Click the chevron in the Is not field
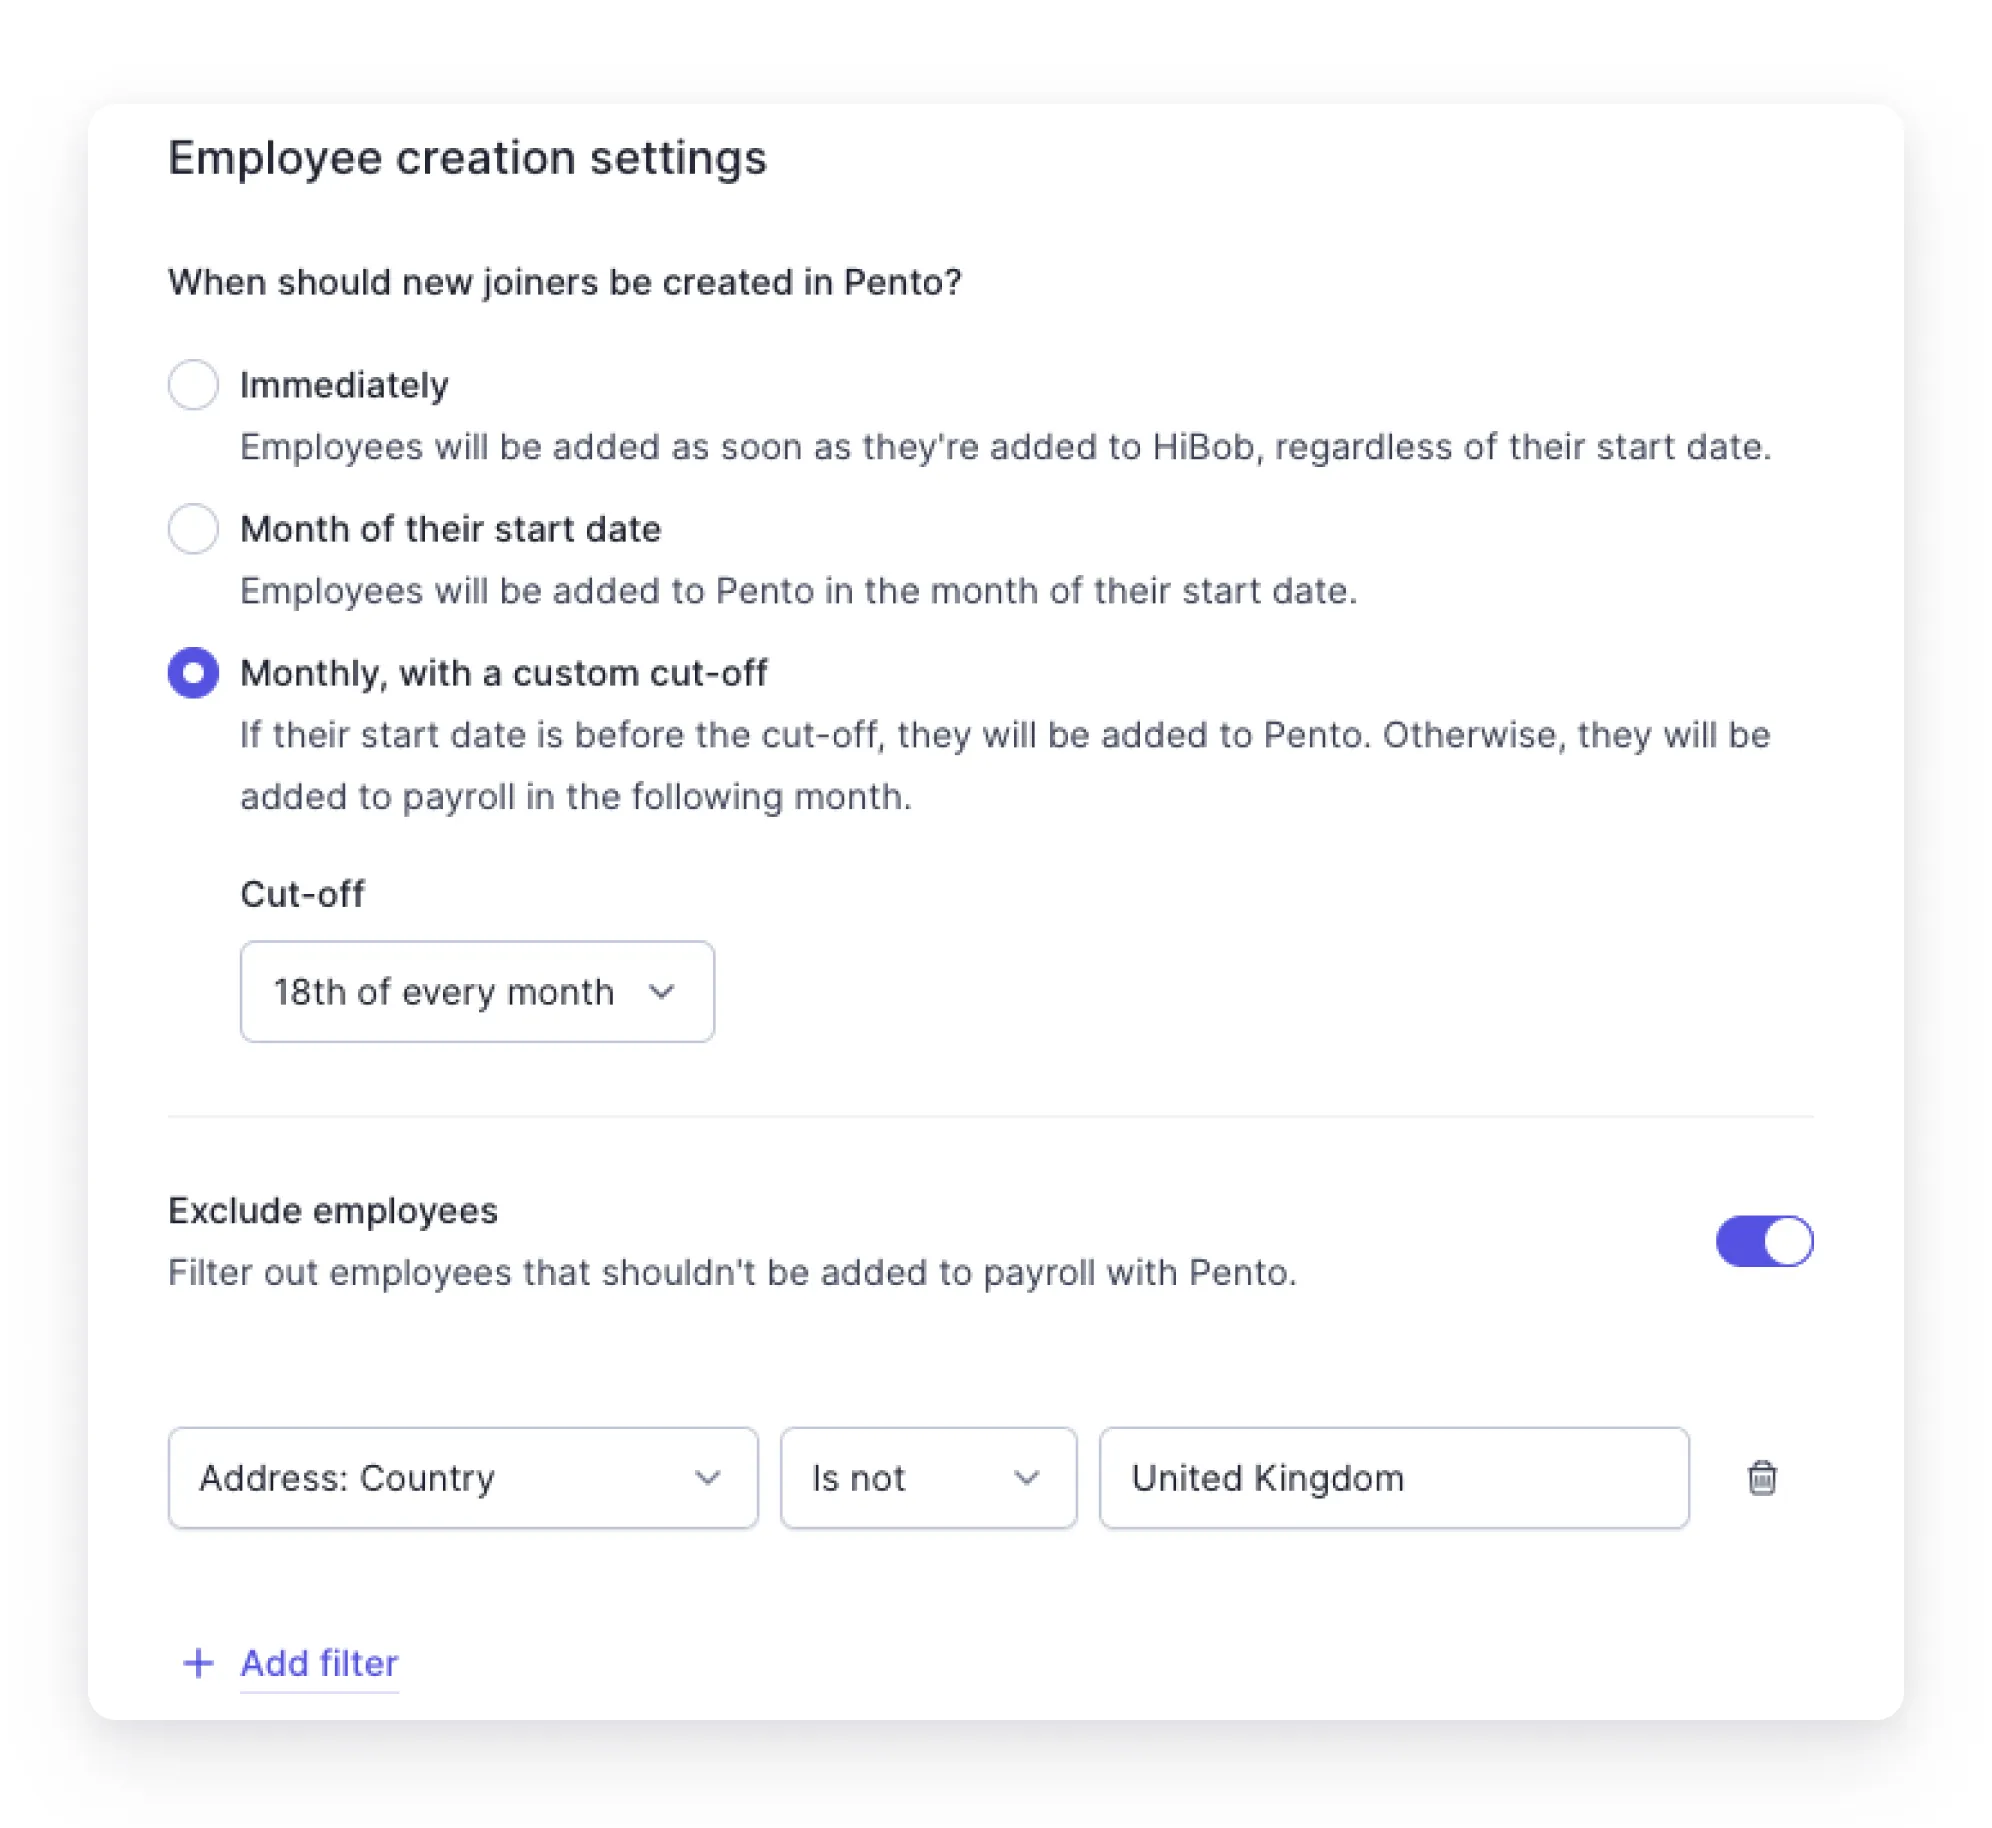 click(1027, 1477)
